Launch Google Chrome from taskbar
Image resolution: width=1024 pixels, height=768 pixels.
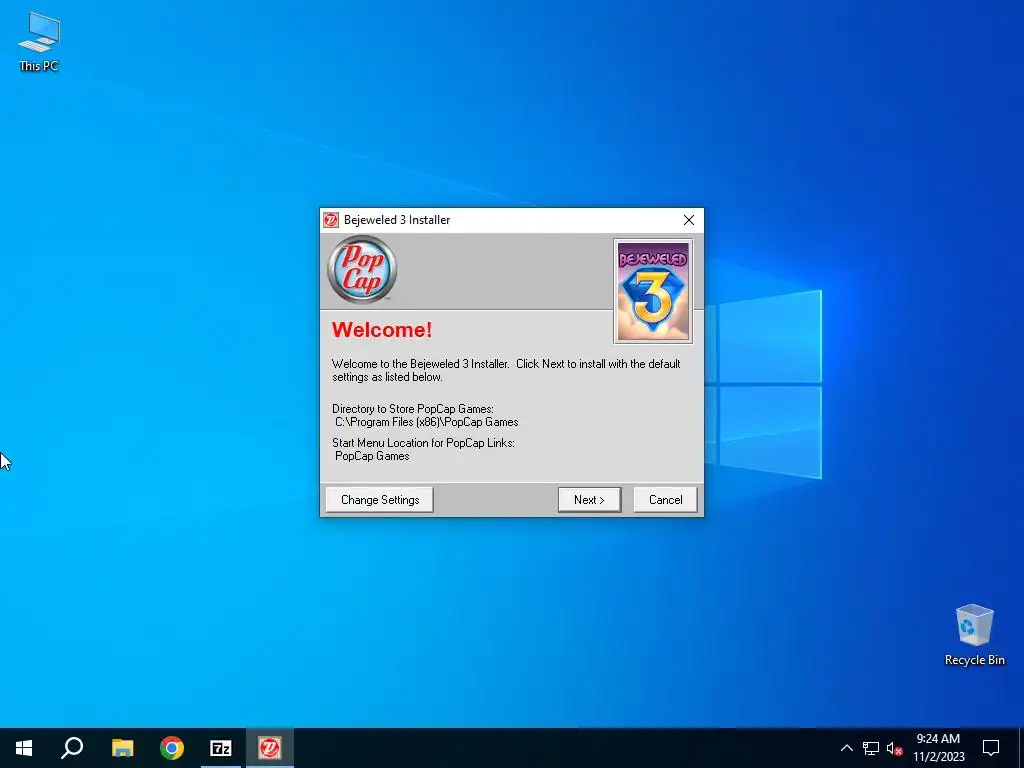point(172,748)
